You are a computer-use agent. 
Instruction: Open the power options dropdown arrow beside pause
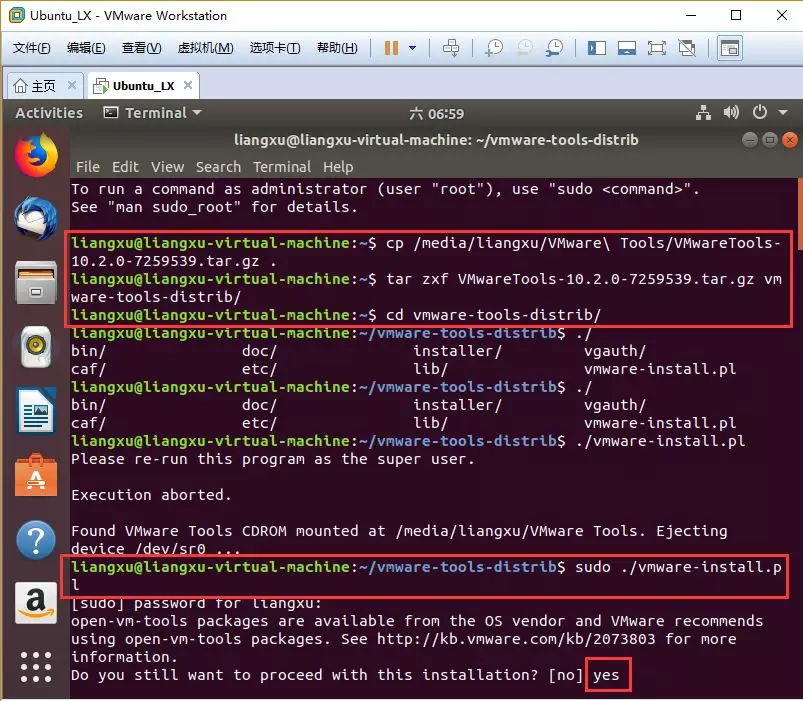[x=412, y=48]
